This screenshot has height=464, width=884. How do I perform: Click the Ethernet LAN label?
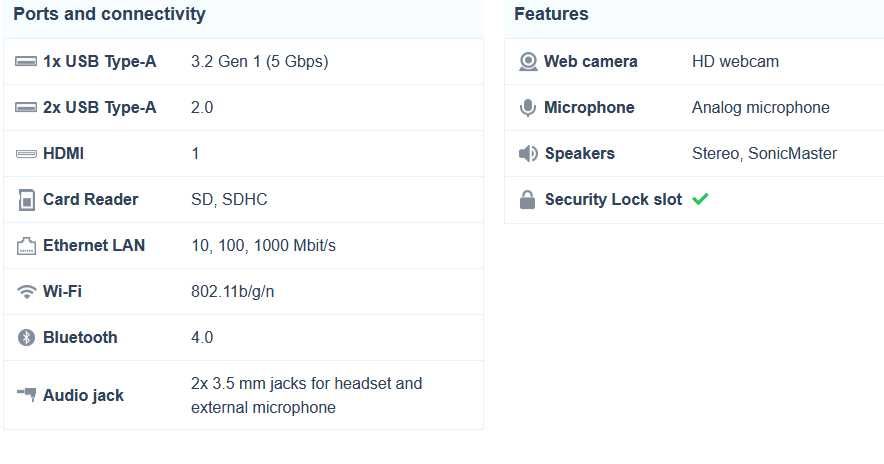(x=94, y=246)
